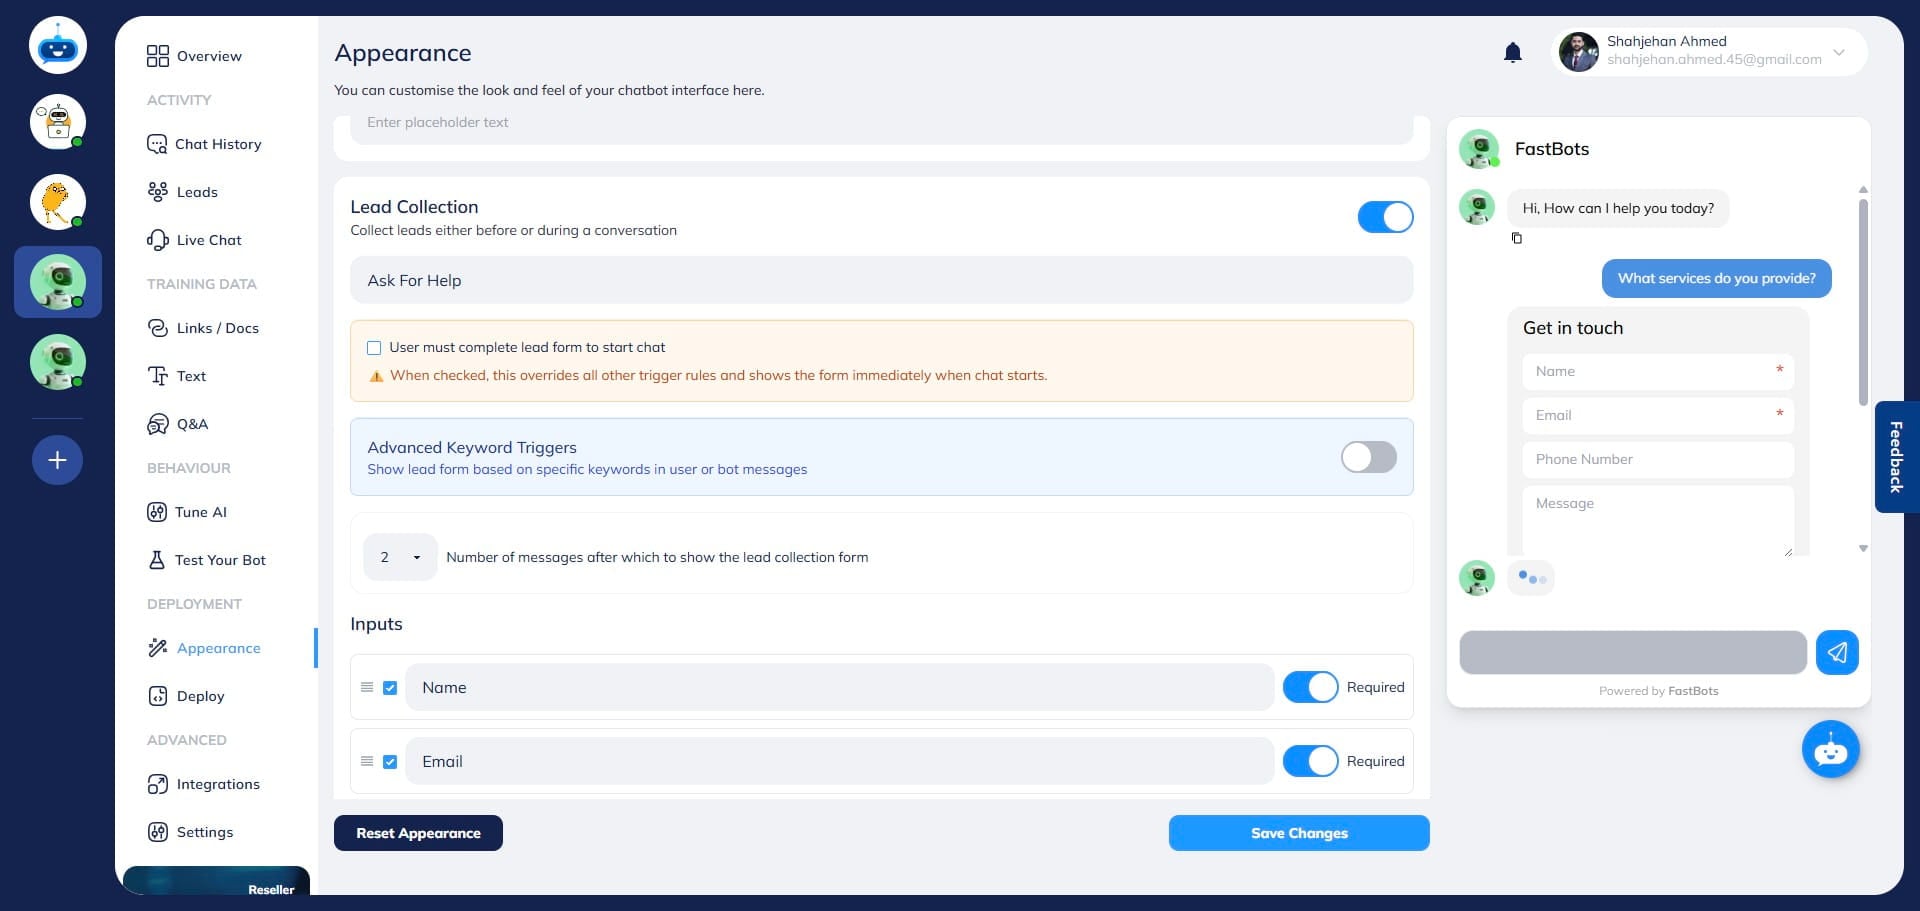Screen dimensions: 1920x911
Task: Click the send message icon in chat preview
Action: 1837,652
